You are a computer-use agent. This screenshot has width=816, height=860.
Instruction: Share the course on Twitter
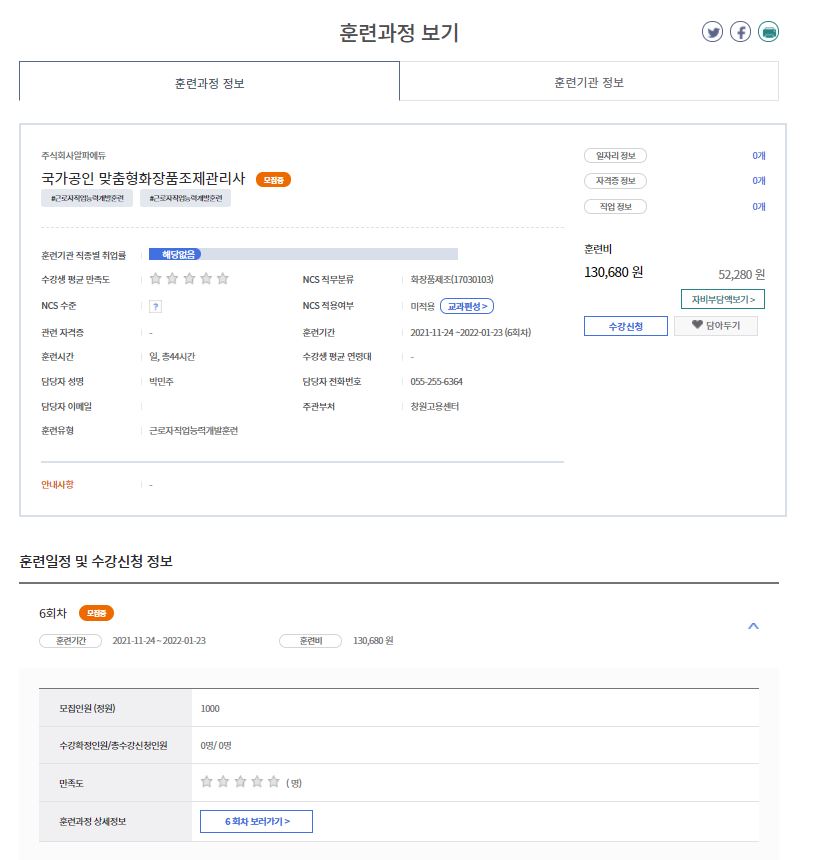[712, 32]
